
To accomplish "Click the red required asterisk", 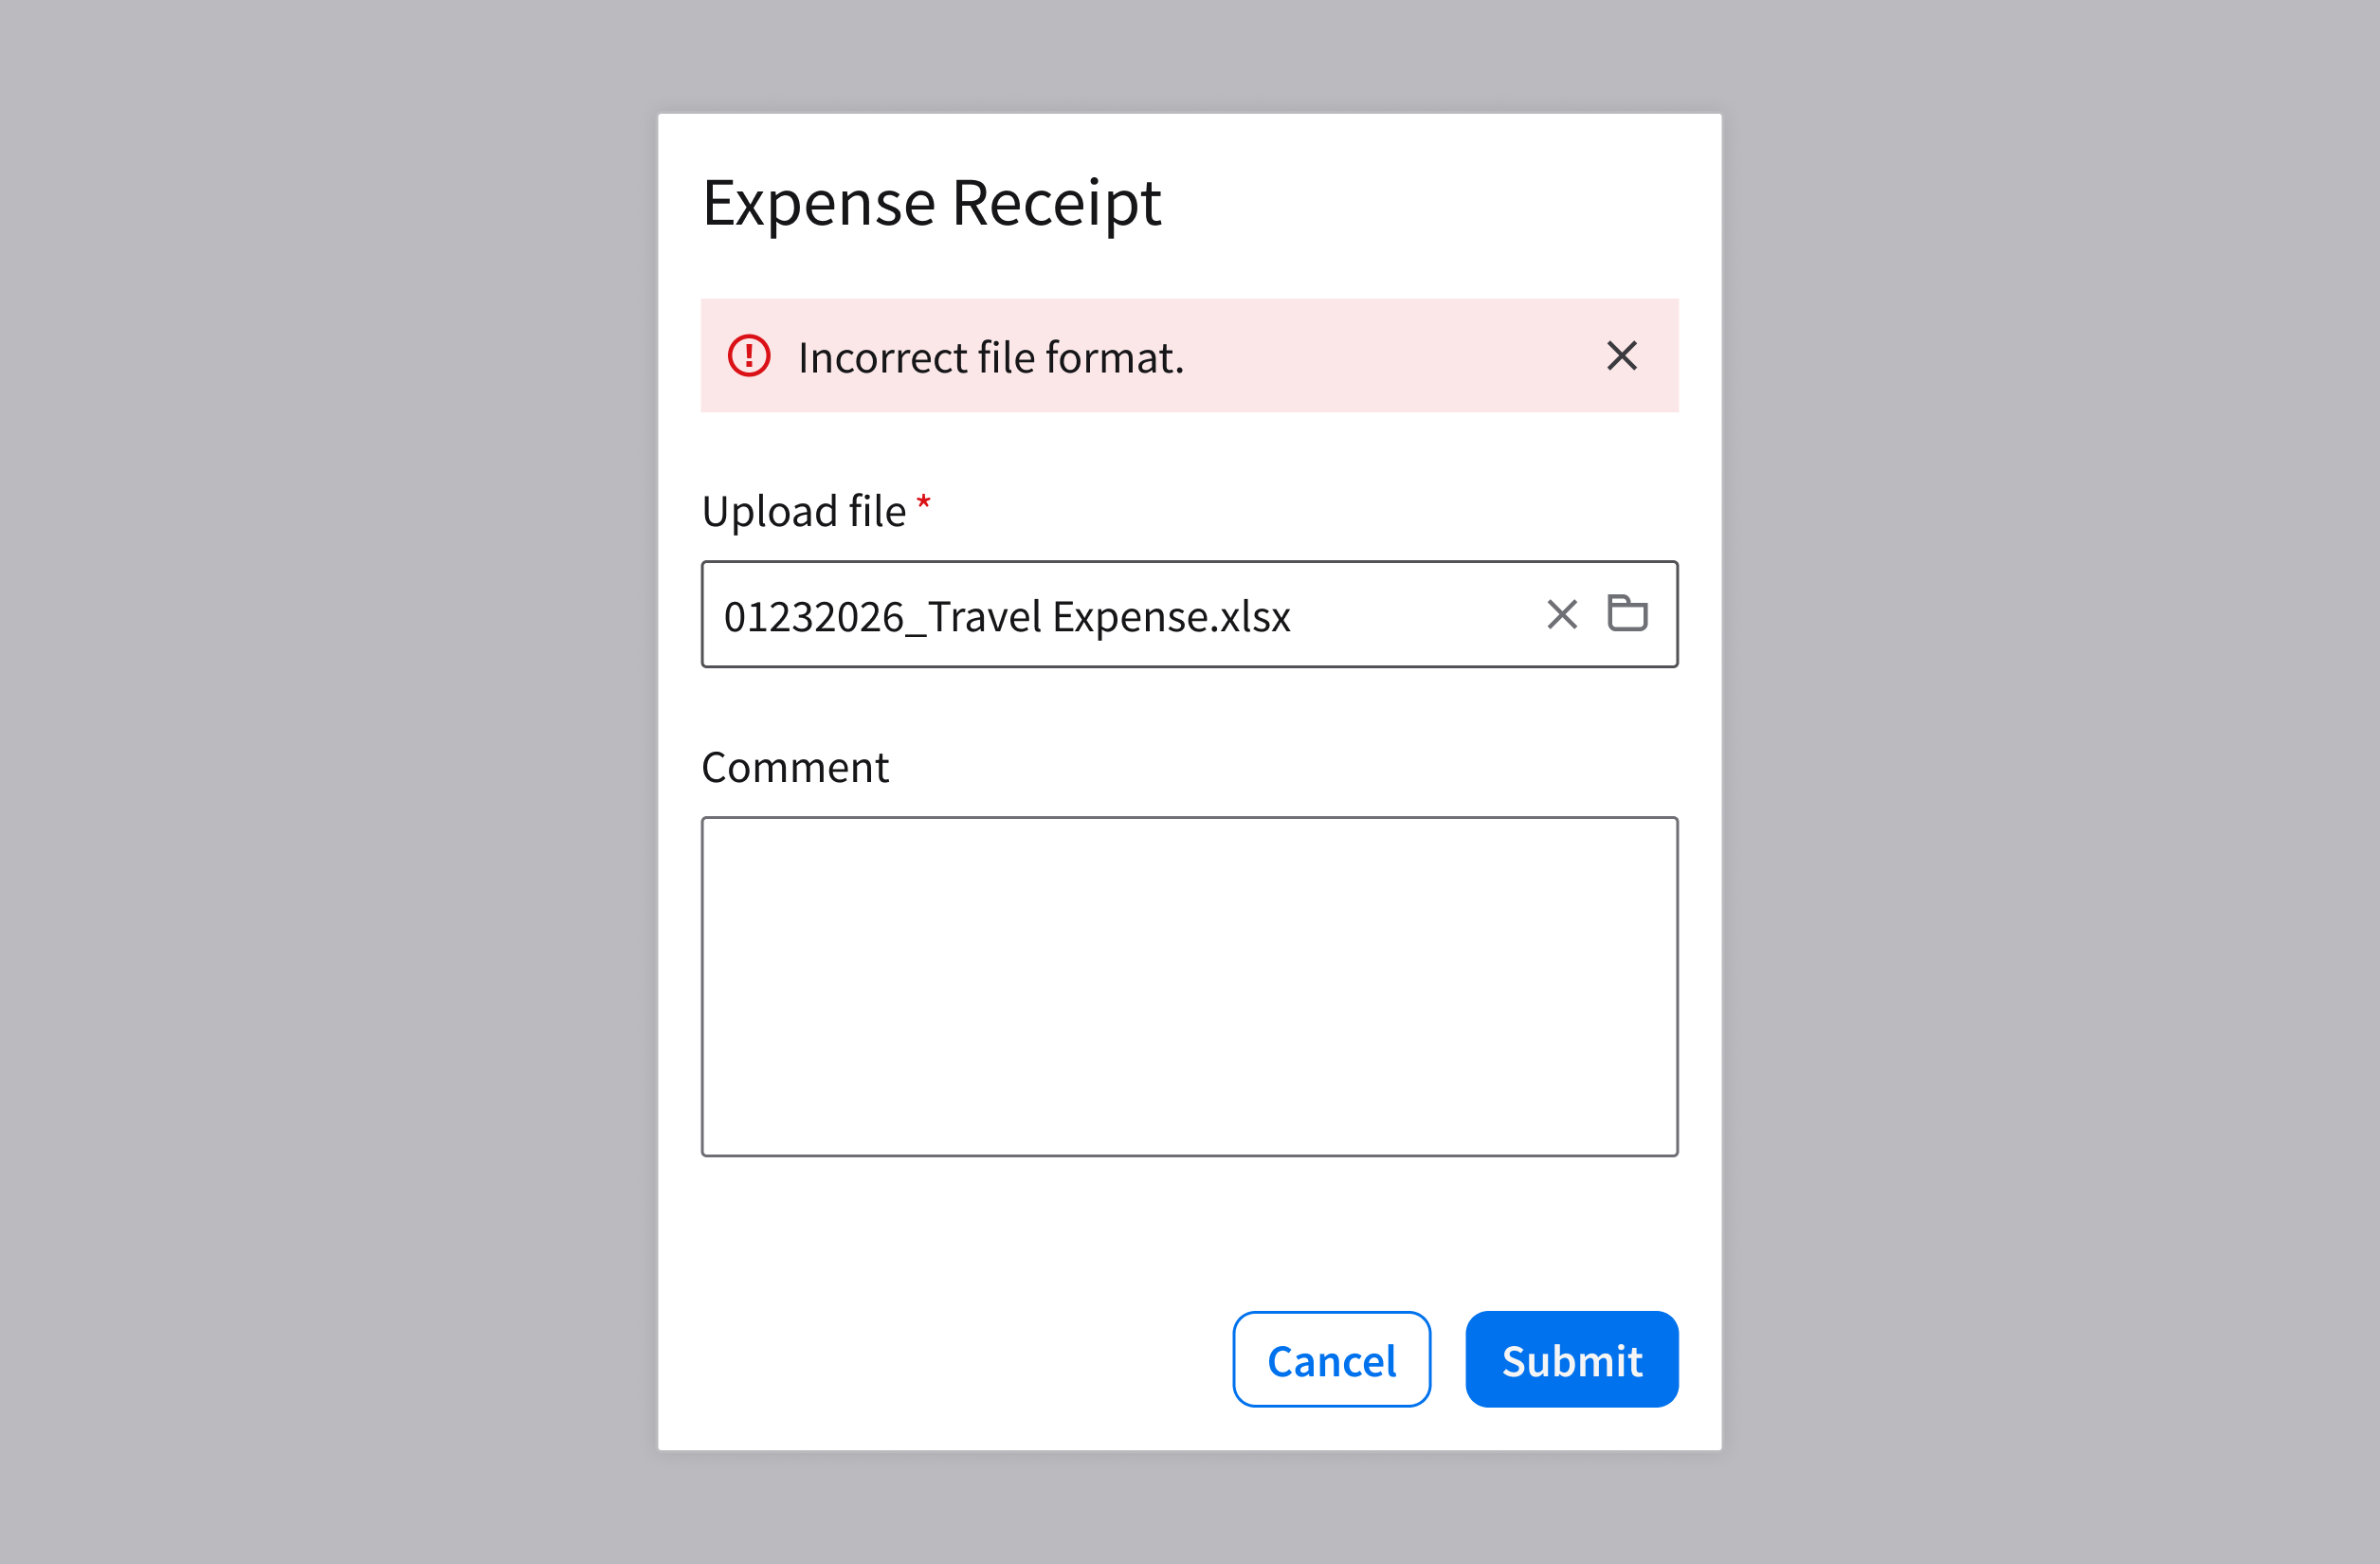I will pos(924,502).
